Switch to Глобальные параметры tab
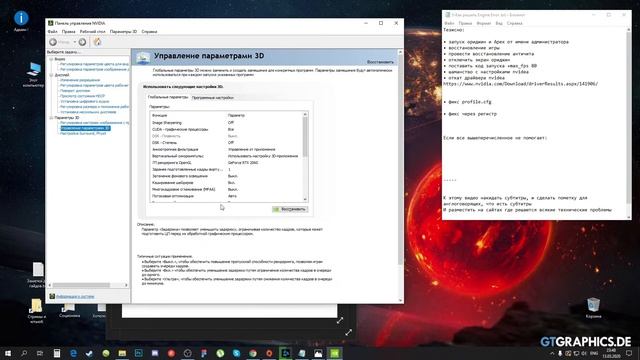Image resolution: width=640 pixels, height=360 pixels. (x=168, y=97)
